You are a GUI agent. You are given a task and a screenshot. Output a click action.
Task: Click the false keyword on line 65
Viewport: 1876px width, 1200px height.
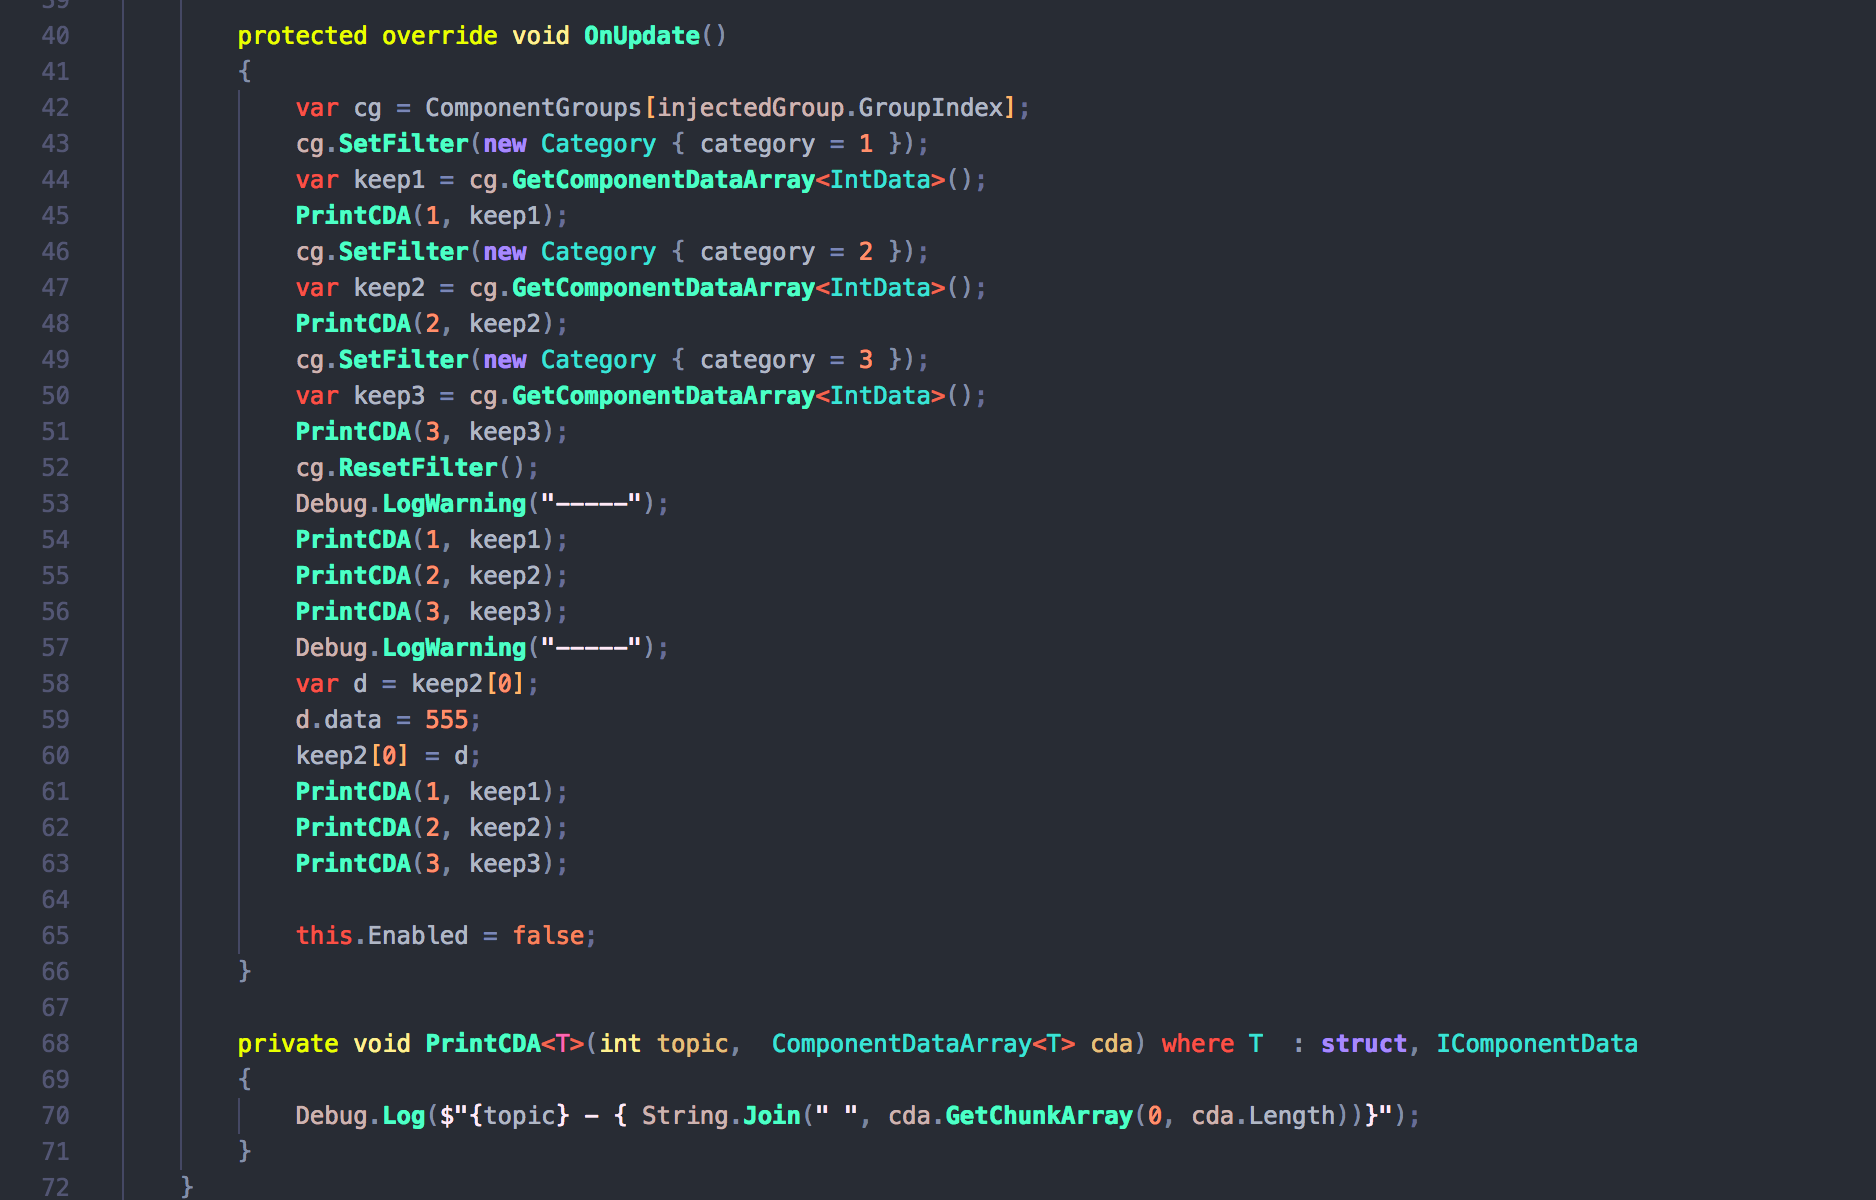[548, 935]
